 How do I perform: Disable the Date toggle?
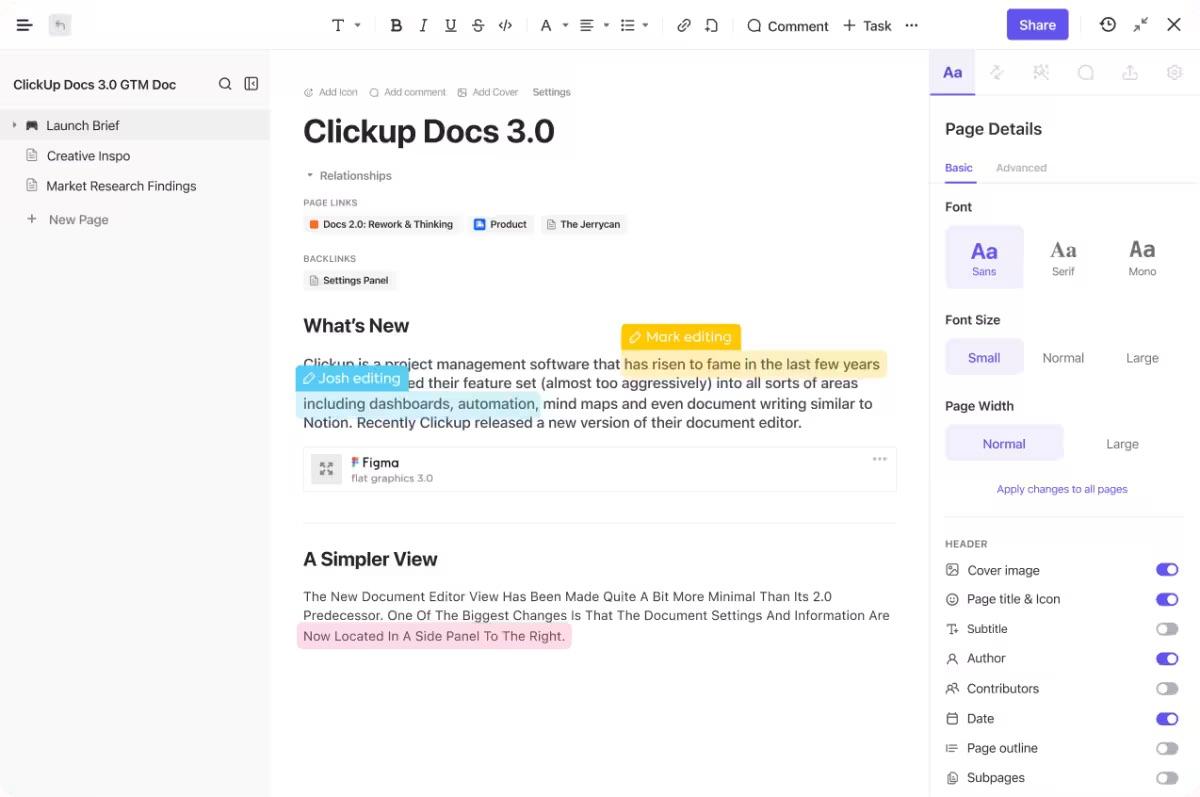(x=1167, y=718)
